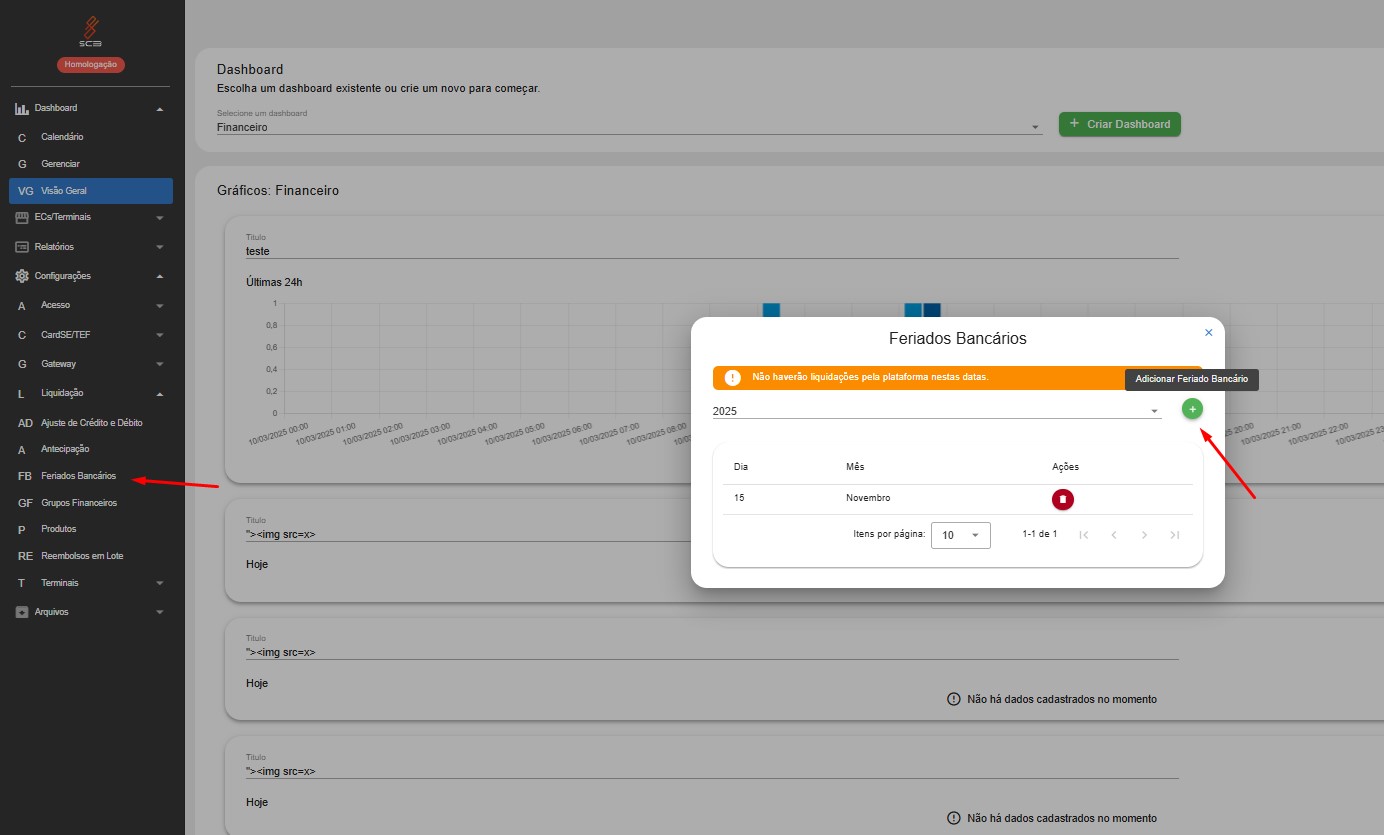
Task: Open Grupos Financeiros menu item
Action: 78,503
